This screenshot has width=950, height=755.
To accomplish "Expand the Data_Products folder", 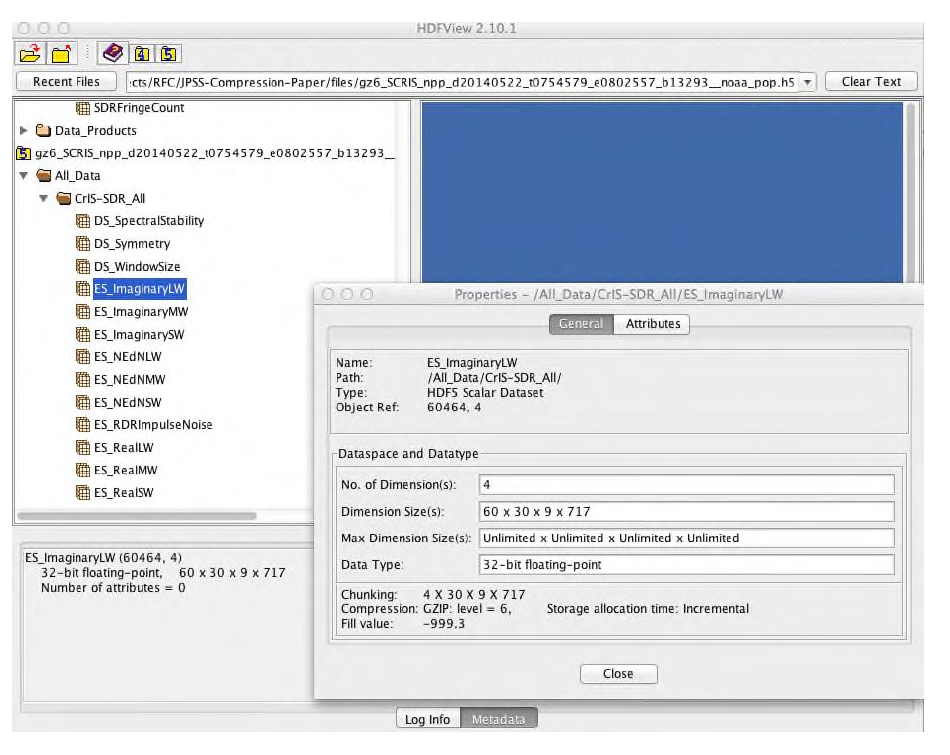I will point(25,131).
